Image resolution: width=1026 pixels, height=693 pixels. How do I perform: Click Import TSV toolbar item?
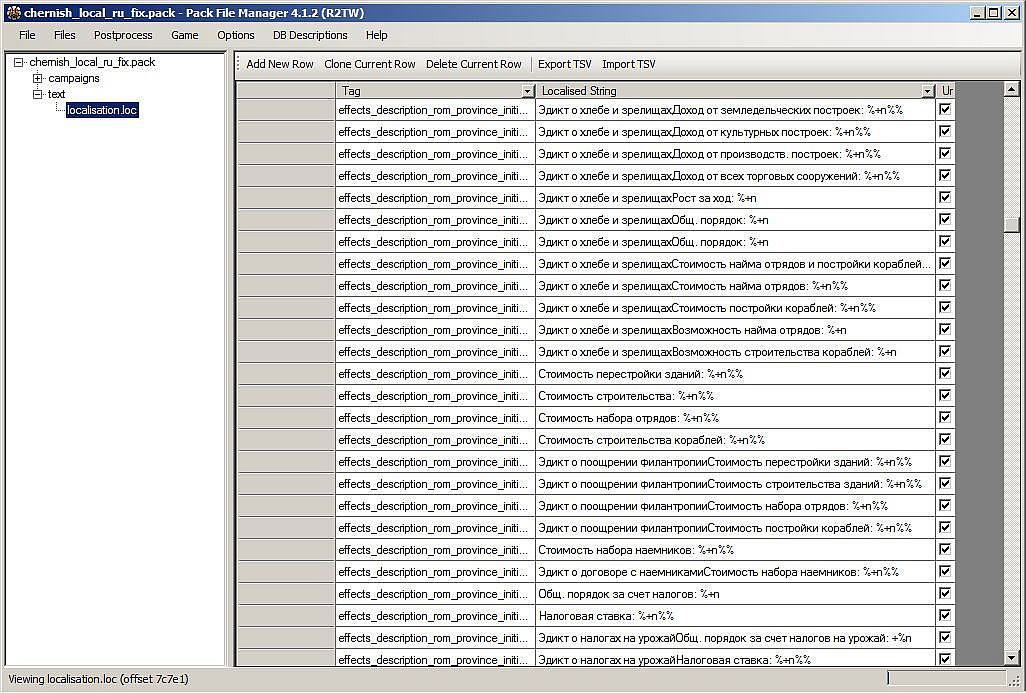[x=628, y=64]
